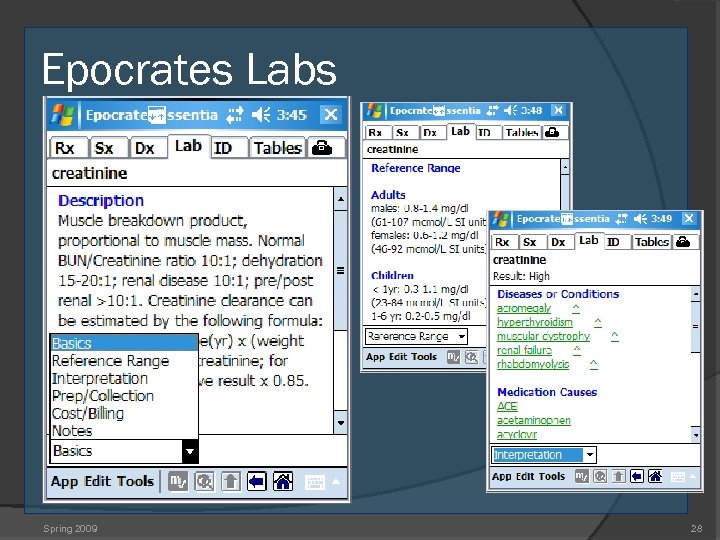Click home icon in 3:49 window toolbar
This screenshot has width=720, height=540.
coord(655,477)
